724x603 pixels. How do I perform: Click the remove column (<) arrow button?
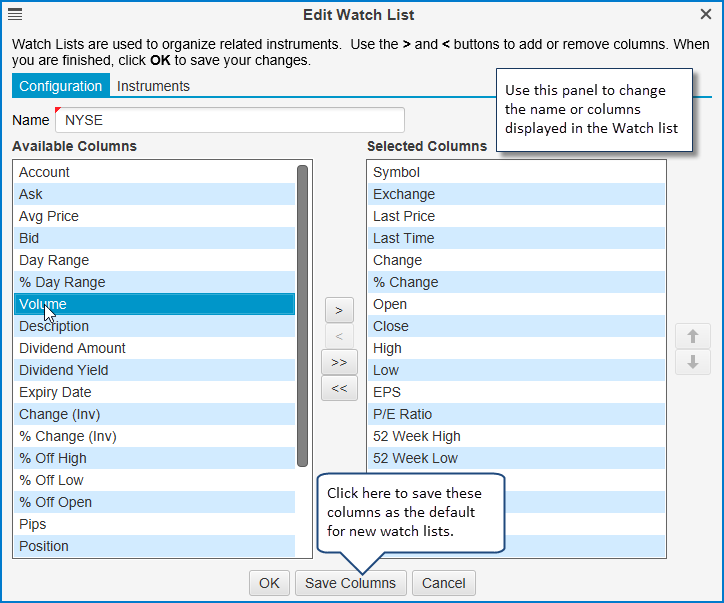(x=339, y=337)
